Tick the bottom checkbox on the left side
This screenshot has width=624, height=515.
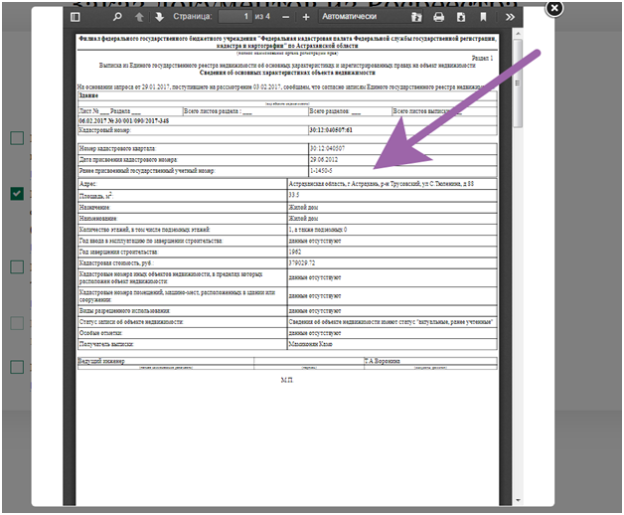pyautogui.click(x=17, y=367)
